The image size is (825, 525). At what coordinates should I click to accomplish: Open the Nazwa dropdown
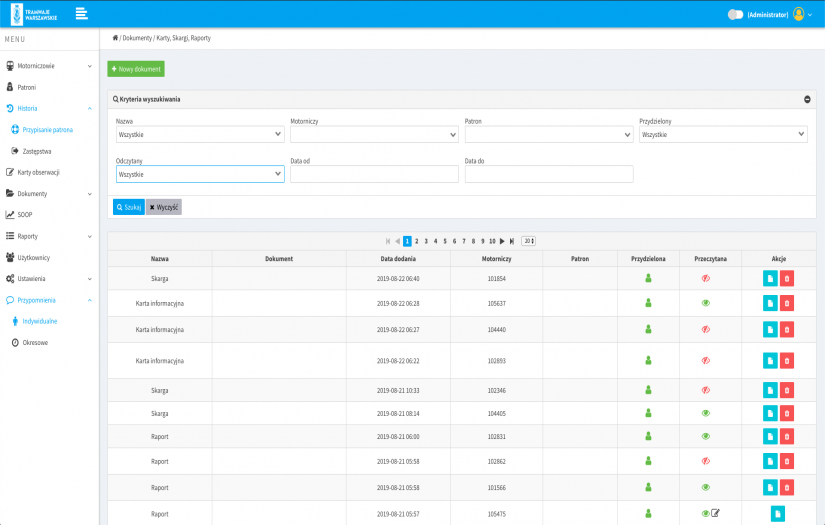click(200, 134)
